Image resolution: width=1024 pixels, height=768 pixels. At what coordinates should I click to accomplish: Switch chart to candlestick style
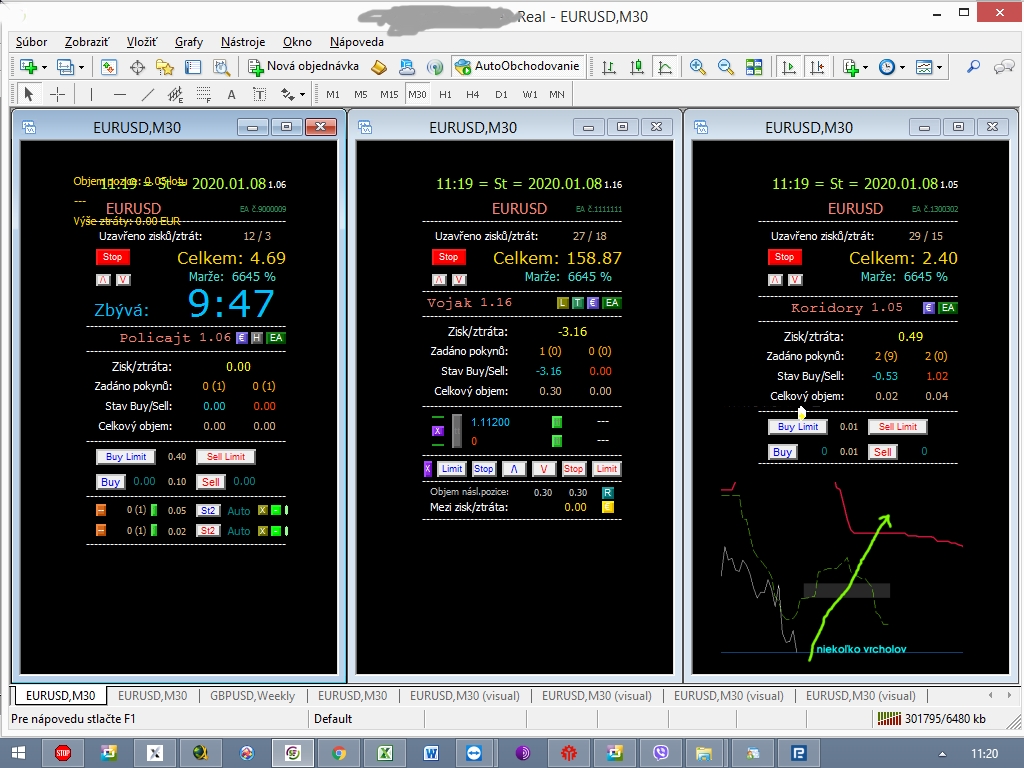tap(637, 67)
